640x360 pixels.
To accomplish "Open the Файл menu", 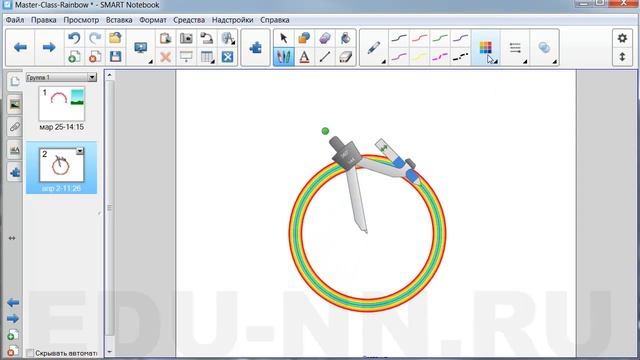I will [15, 20].
